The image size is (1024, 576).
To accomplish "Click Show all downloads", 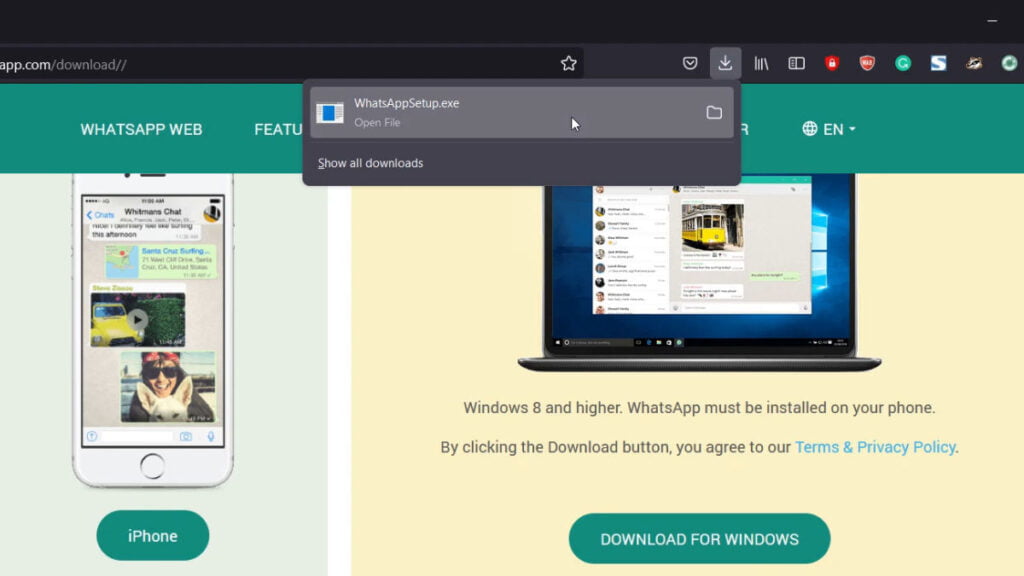I will 371,163.
